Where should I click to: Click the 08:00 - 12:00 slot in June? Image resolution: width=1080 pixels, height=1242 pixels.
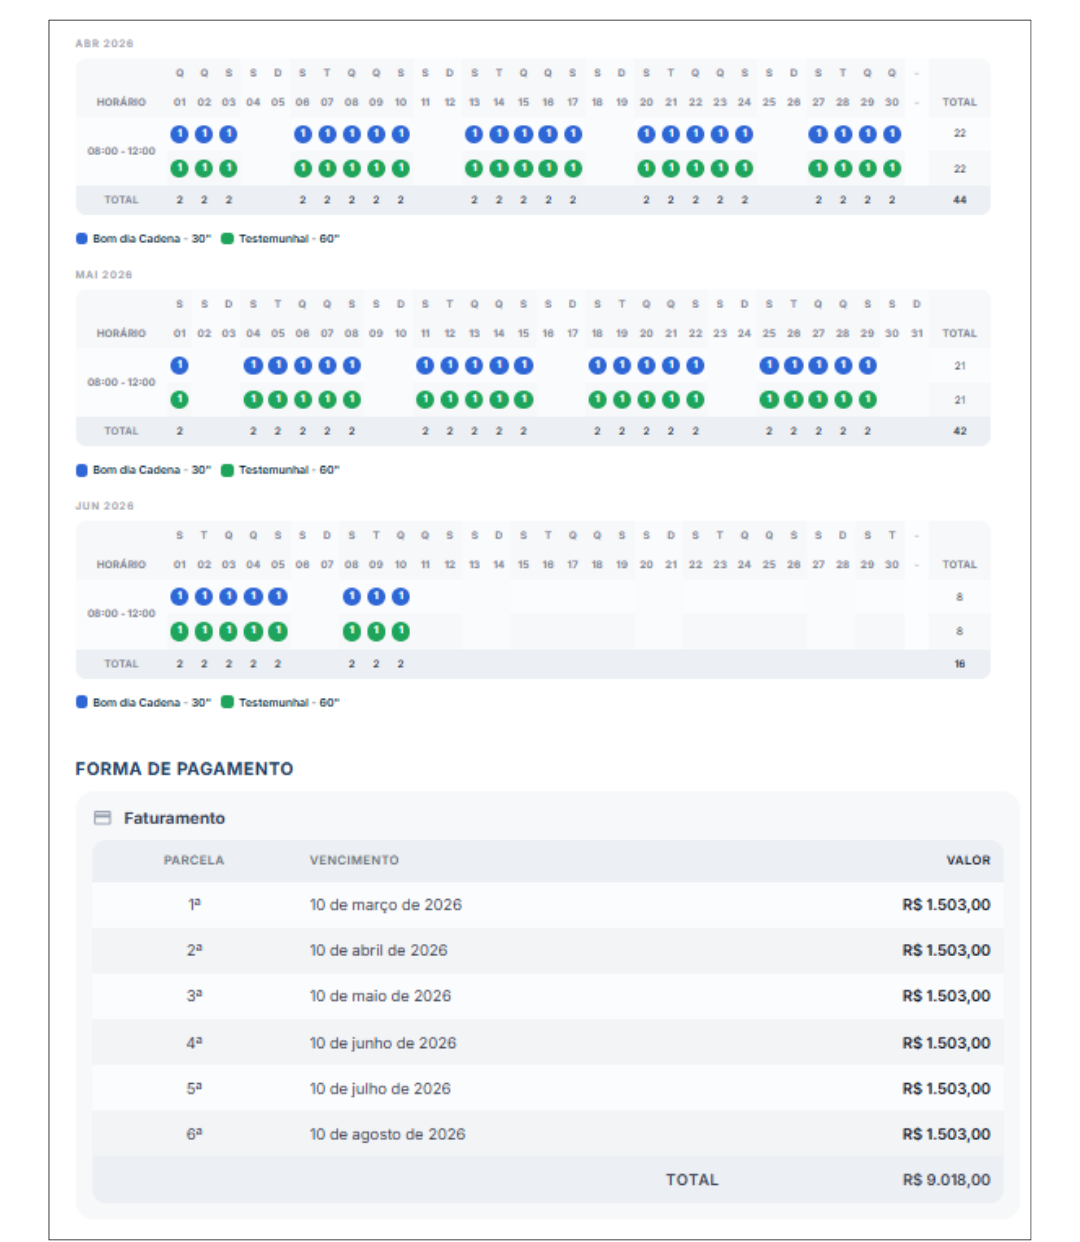coord(121,613)
